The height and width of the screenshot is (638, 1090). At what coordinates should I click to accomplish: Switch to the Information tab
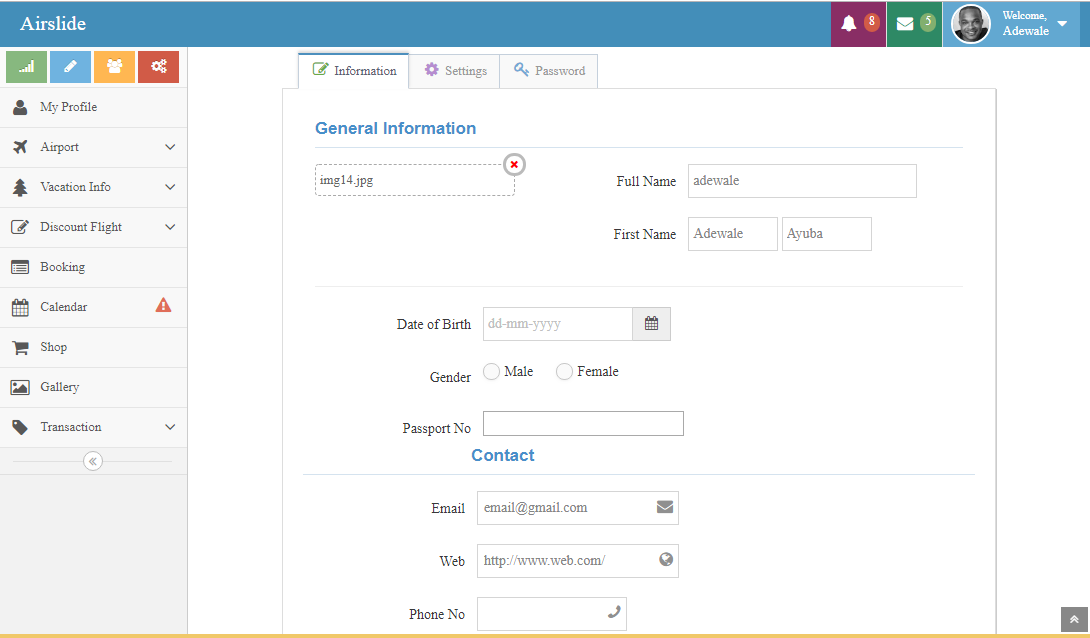point(354,71)
